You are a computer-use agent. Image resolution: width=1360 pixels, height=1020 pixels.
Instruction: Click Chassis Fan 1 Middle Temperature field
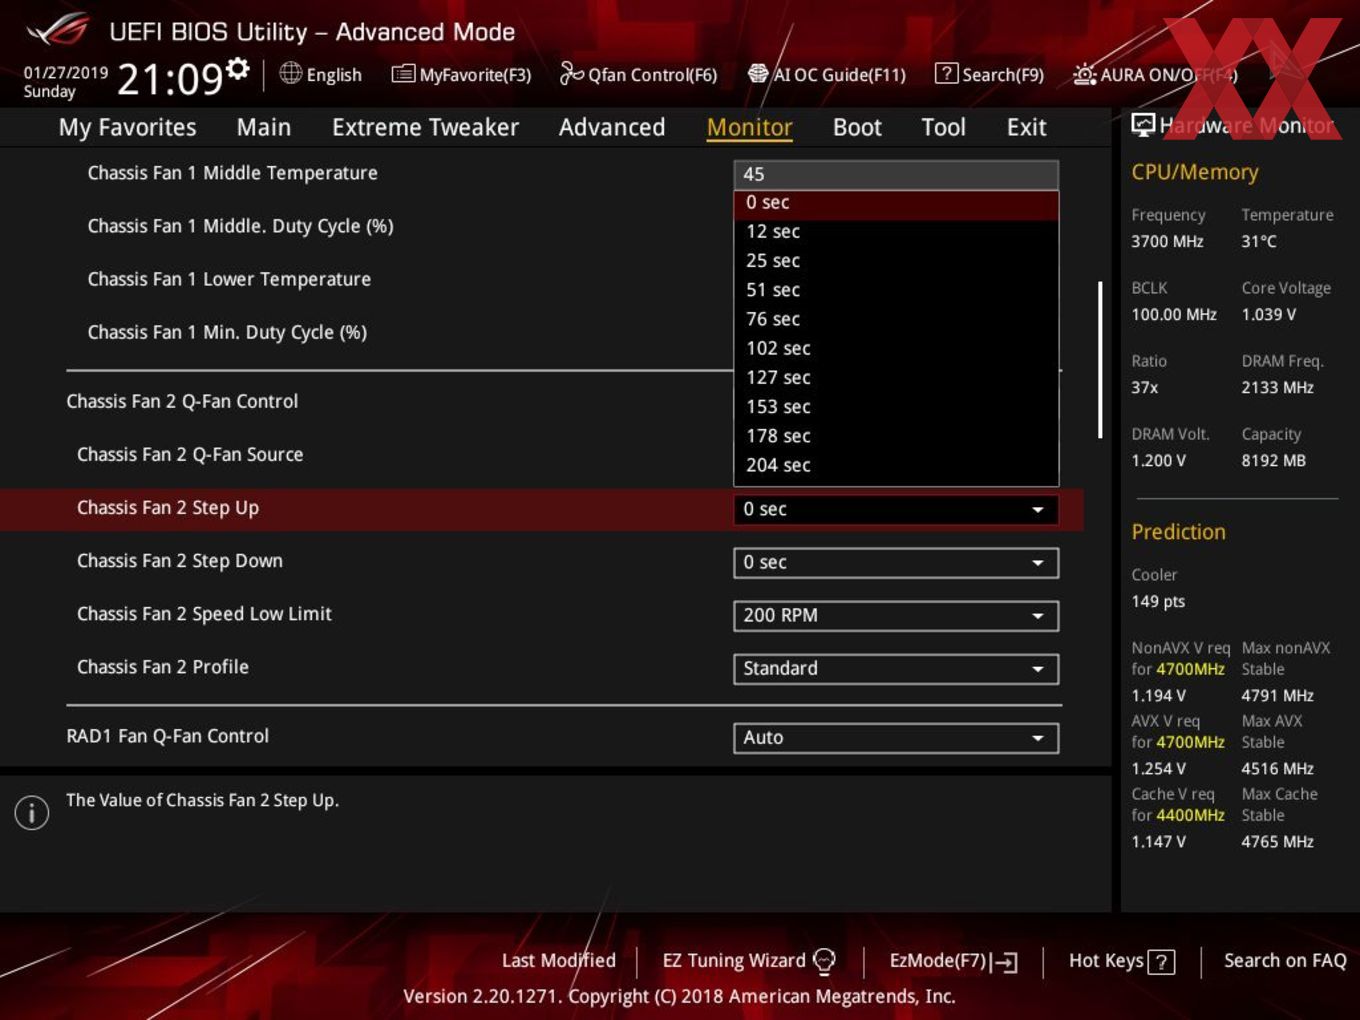click(x=896, y=174)
